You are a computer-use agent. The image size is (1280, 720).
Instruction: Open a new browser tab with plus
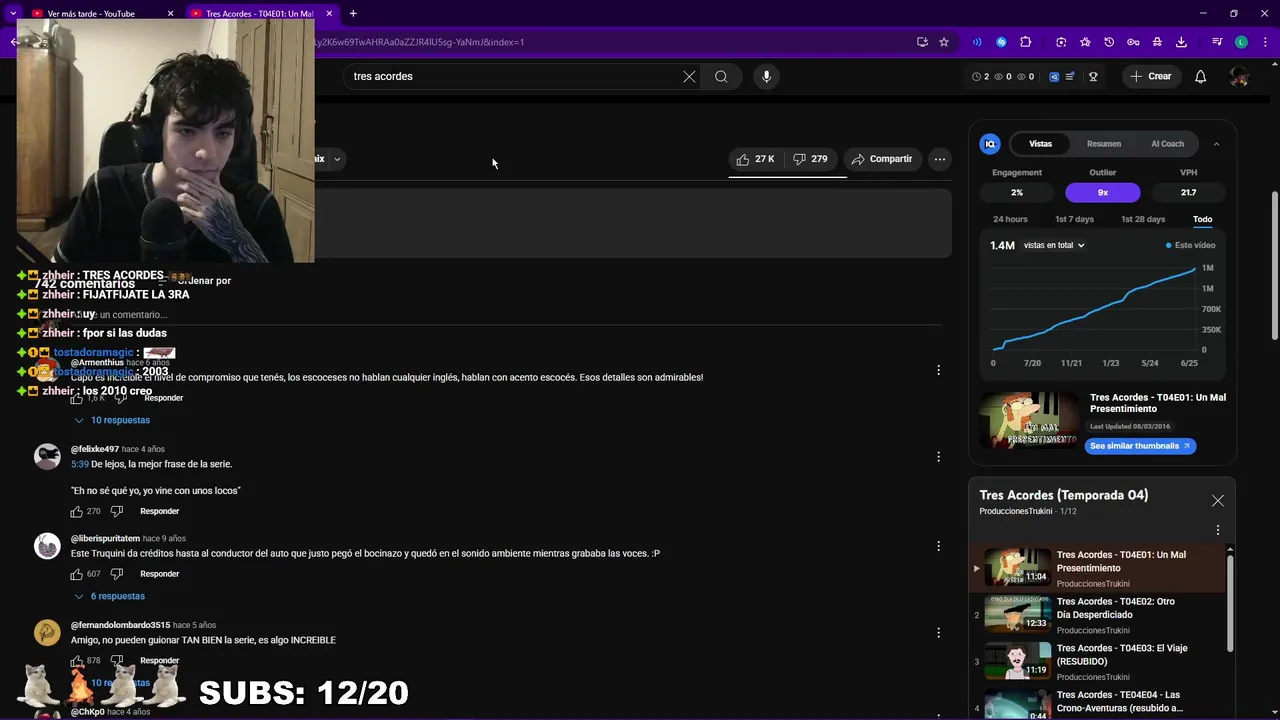(353, 14)
